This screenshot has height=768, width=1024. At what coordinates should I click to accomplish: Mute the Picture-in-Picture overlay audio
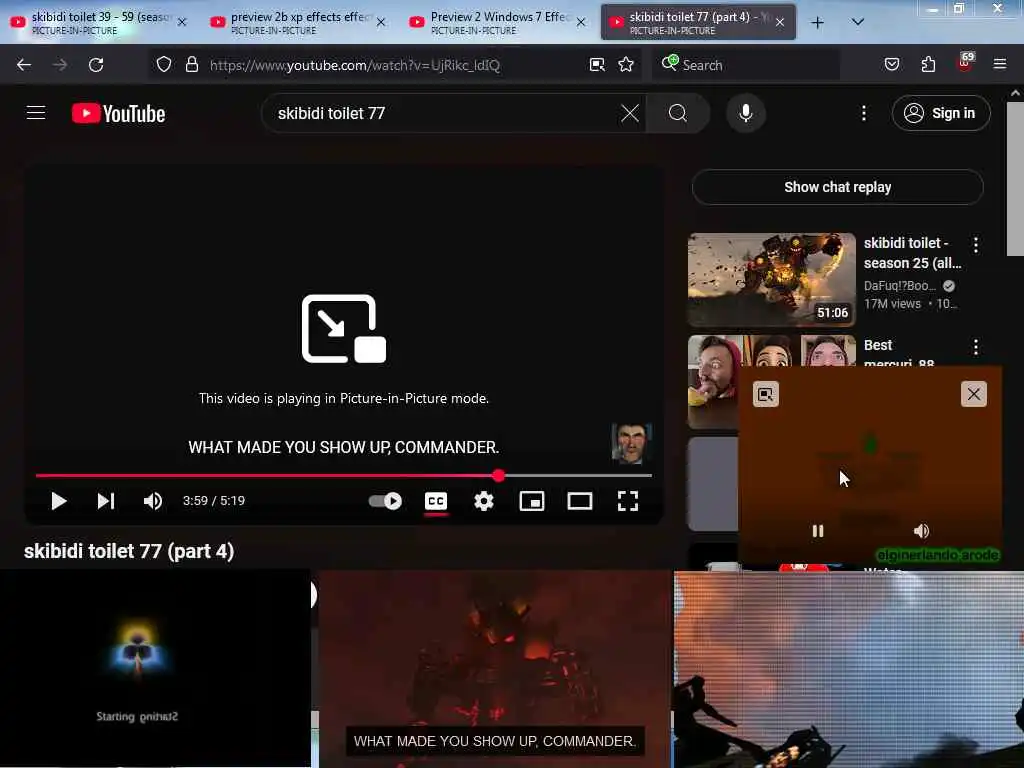click(921, 531)
